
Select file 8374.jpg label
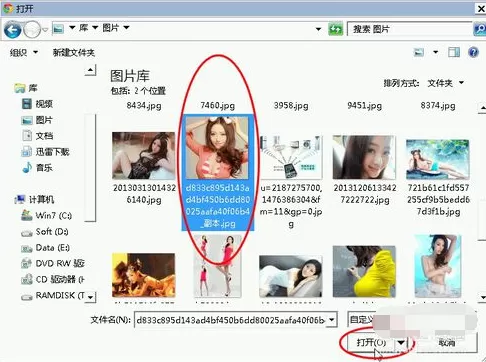(x=438, y=106)
